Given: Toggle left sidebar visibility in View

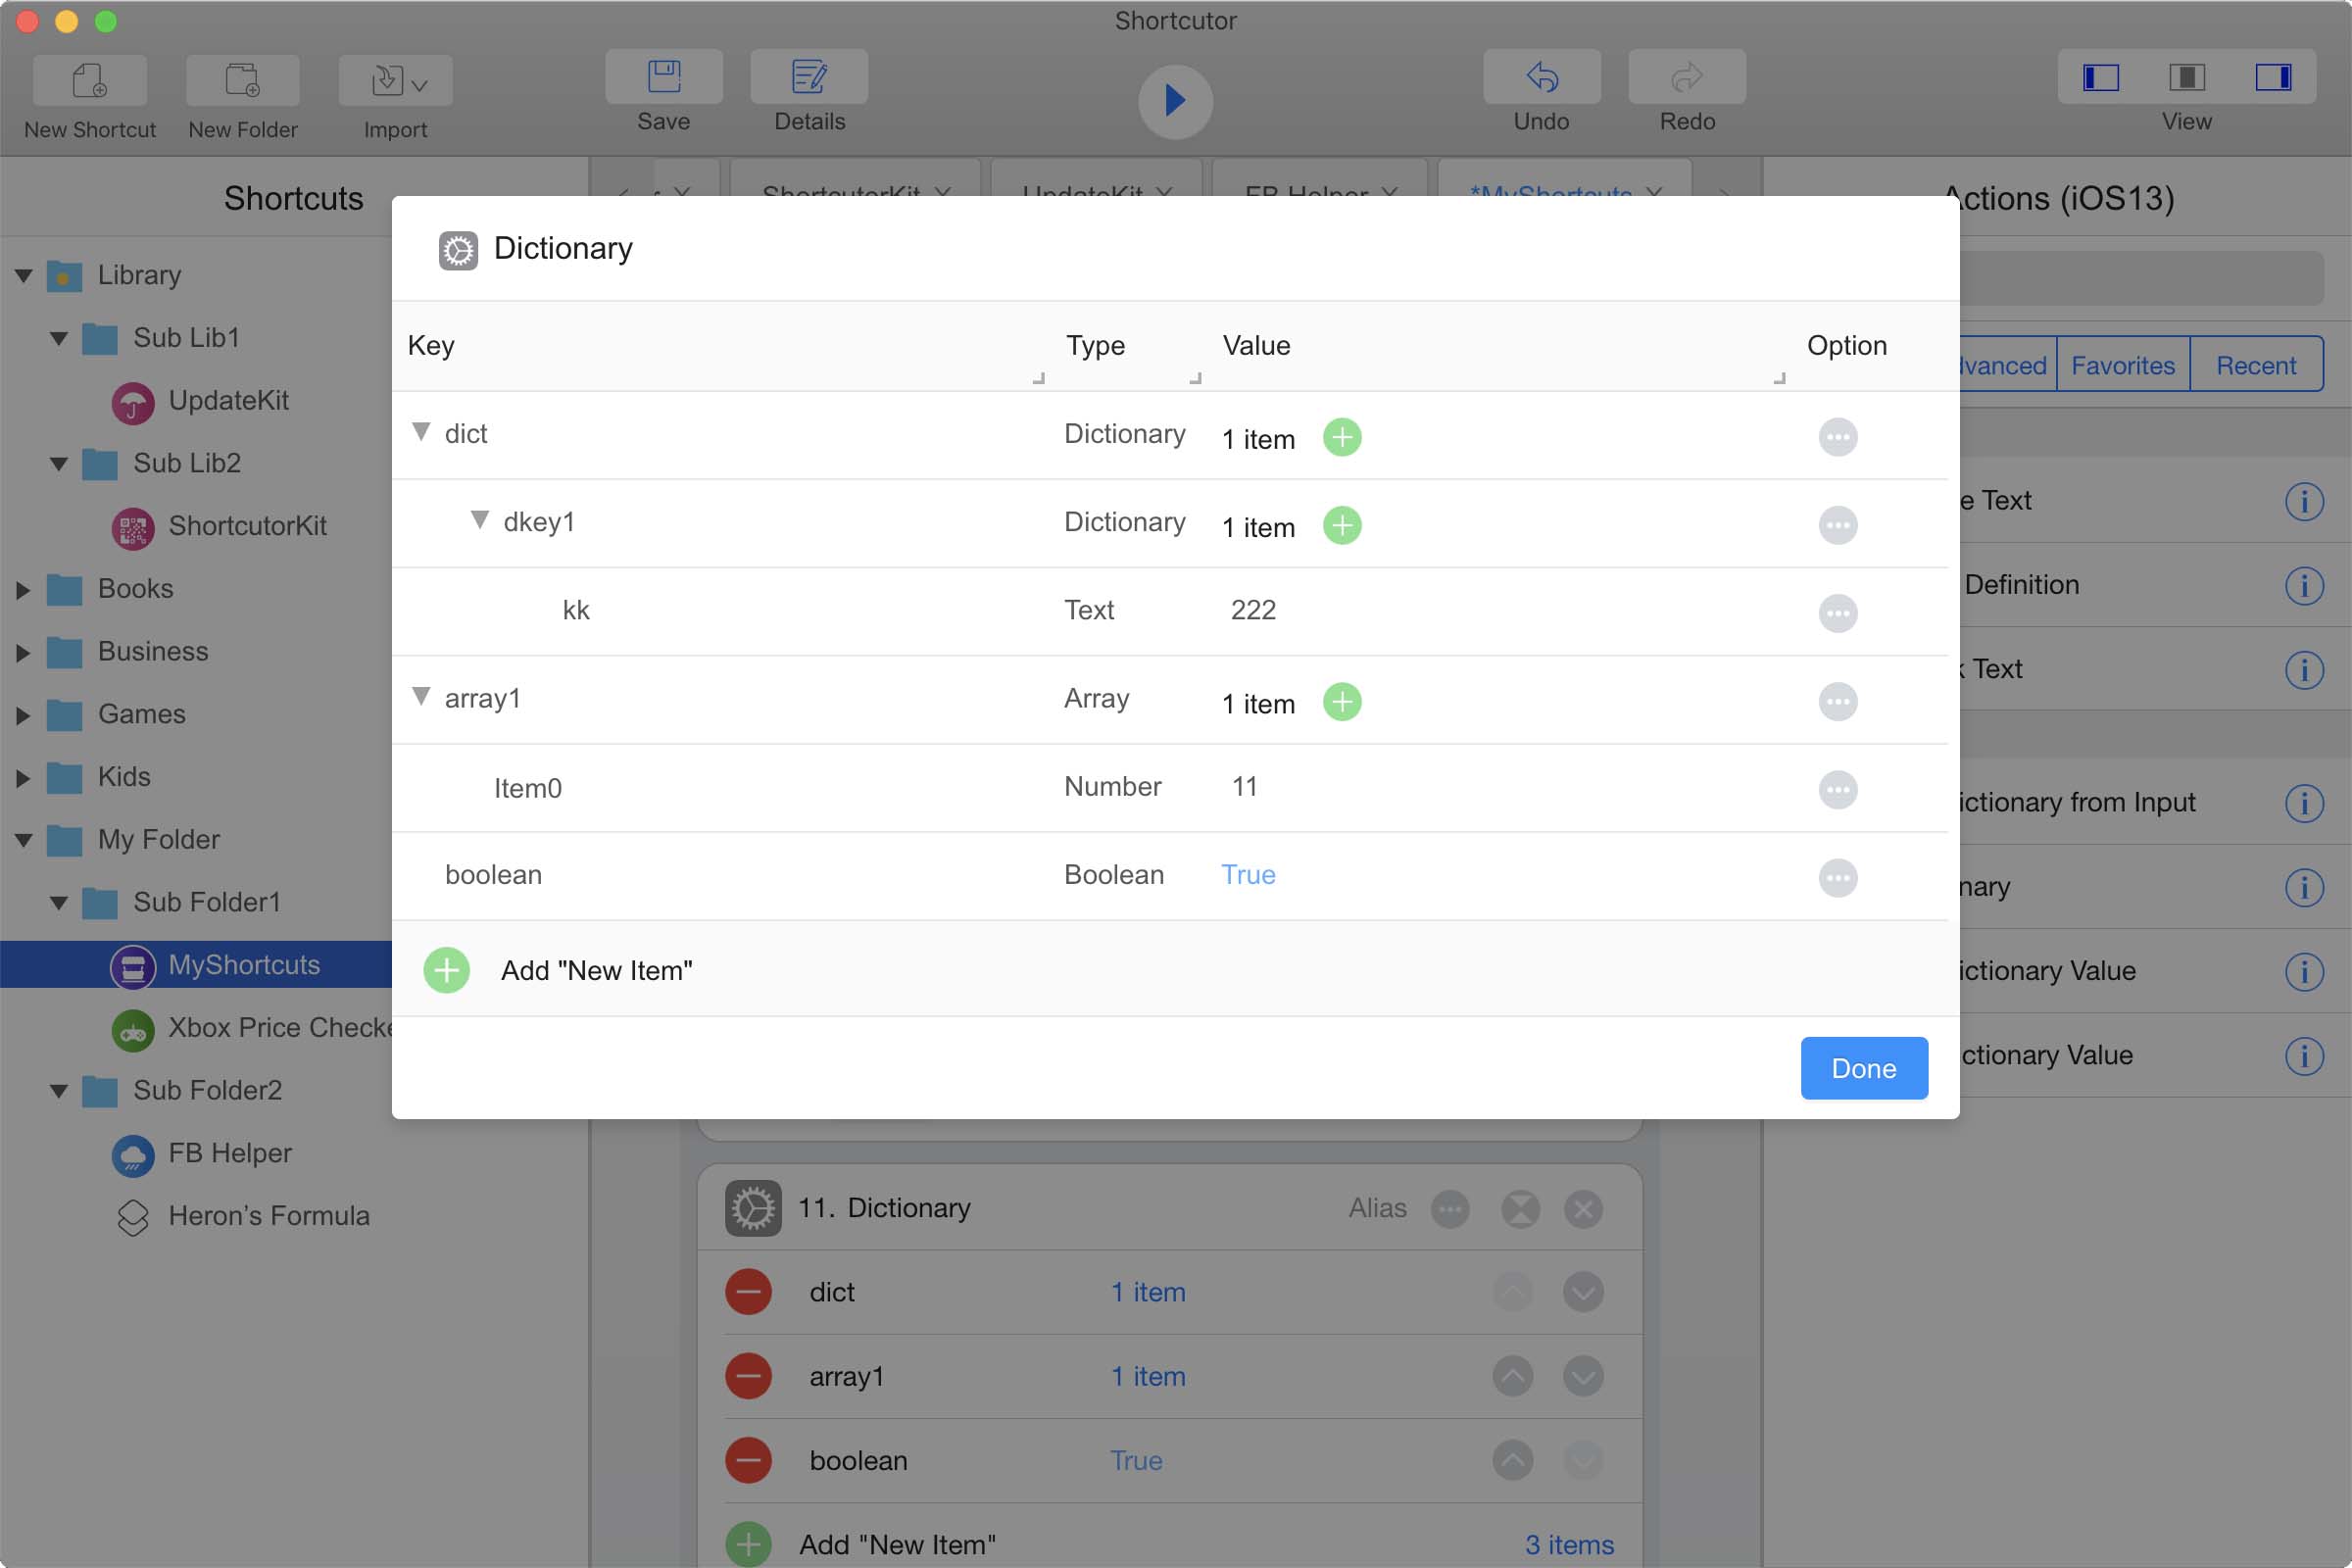Looking at the screenshot, I should (2100, 78).
